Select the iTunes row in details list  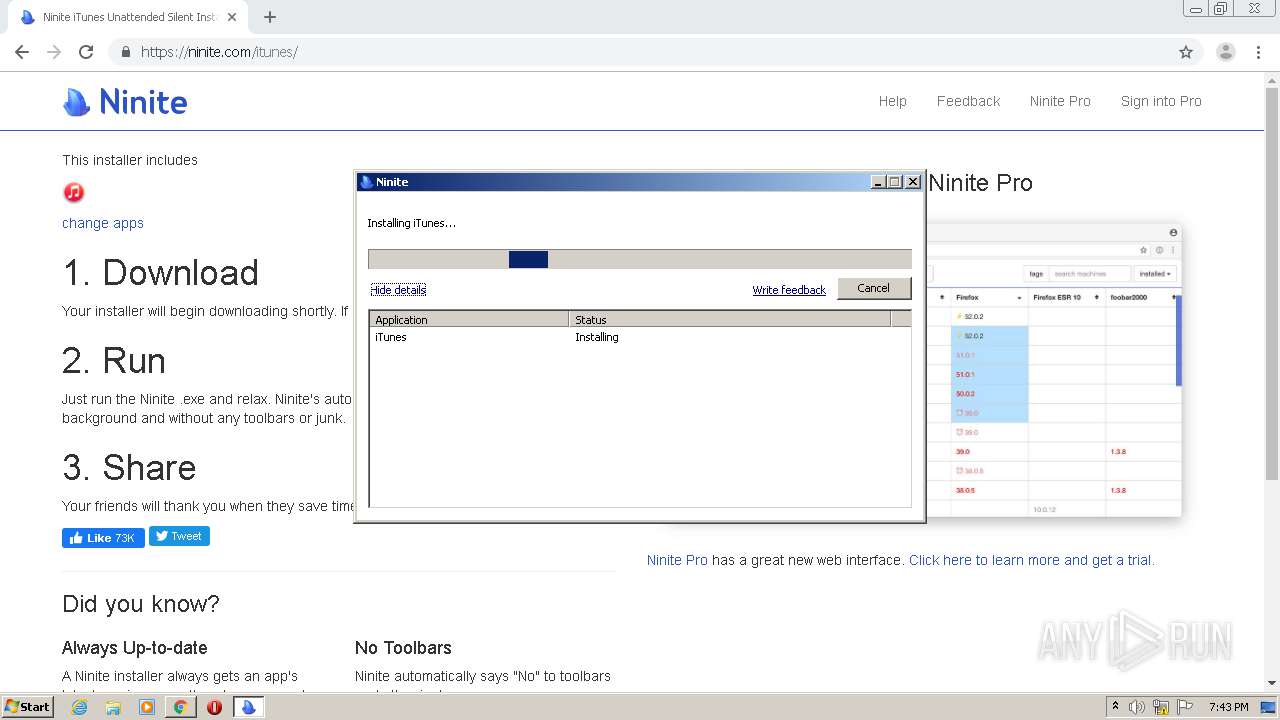coord(640,337)
